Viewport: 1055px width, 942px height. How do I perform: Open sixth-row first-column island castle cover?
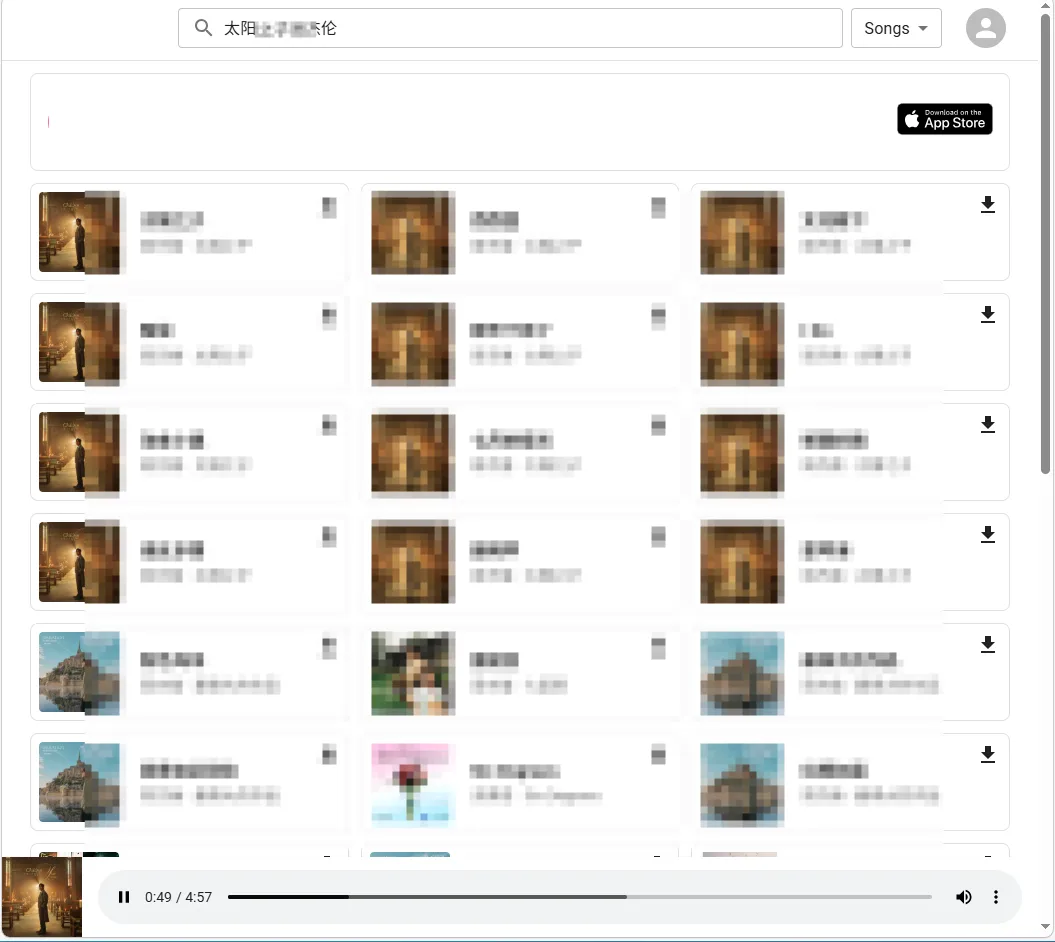(x=79, y=784)
